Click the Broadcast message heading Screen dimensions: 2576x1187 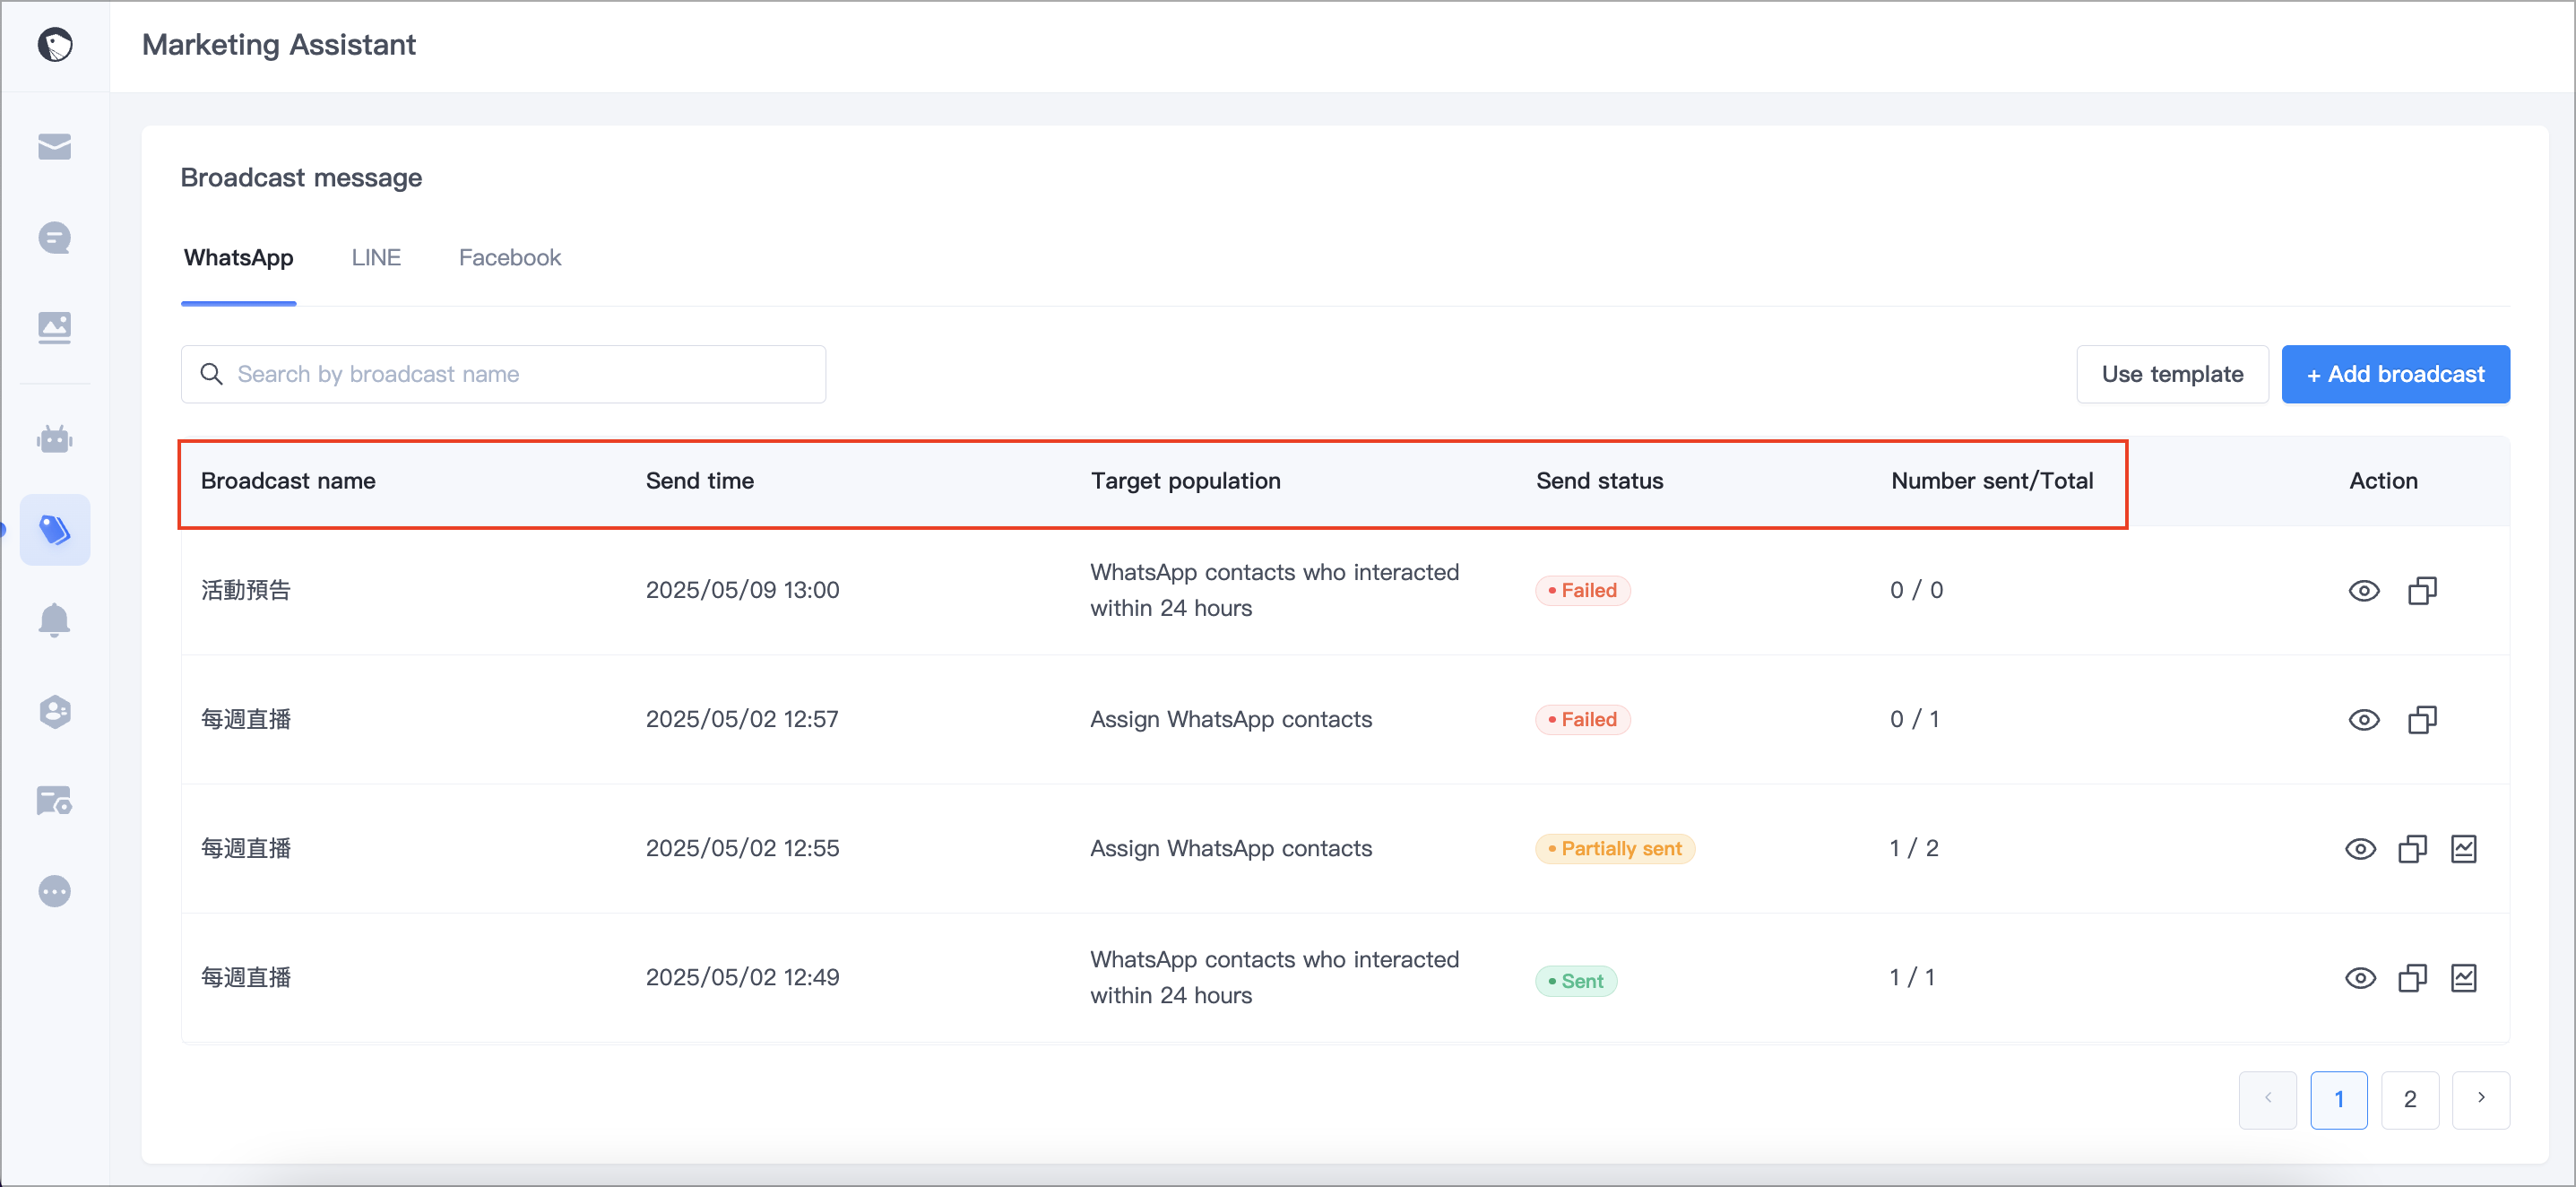(x=301, y=178)
